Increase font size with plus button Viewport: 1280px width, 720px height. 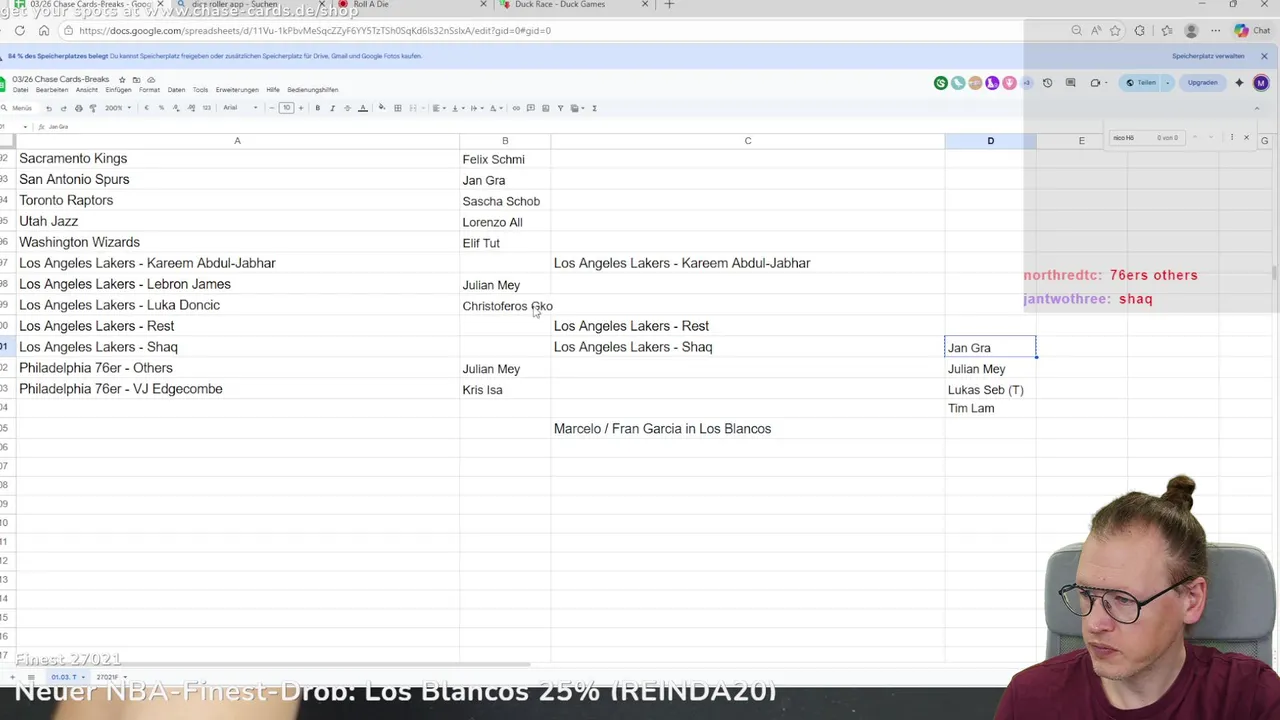tap(301, 108)
